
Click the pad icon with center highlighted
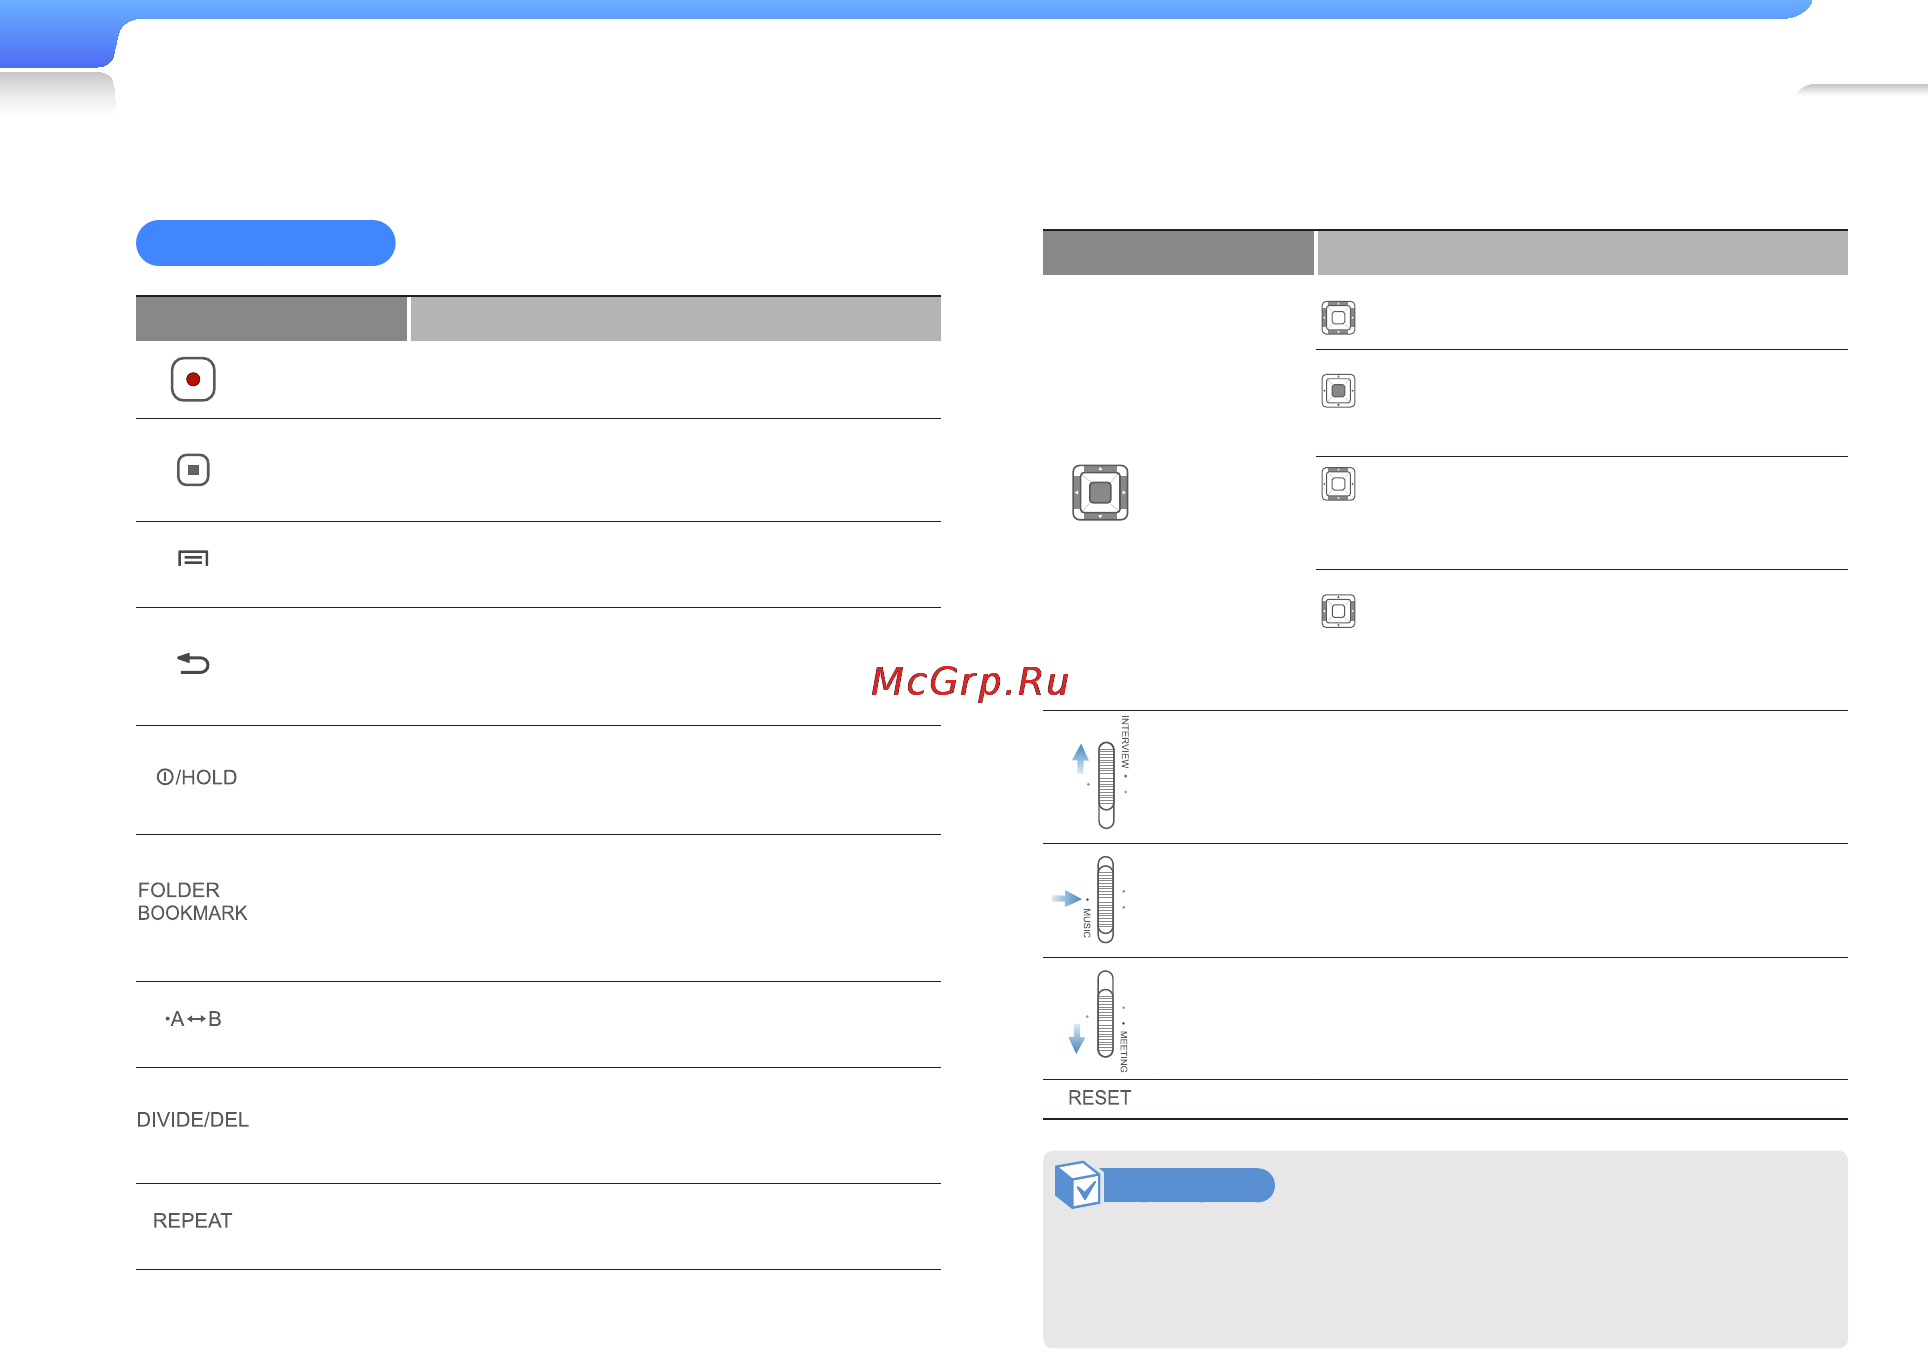click(x=1338, y=391)
